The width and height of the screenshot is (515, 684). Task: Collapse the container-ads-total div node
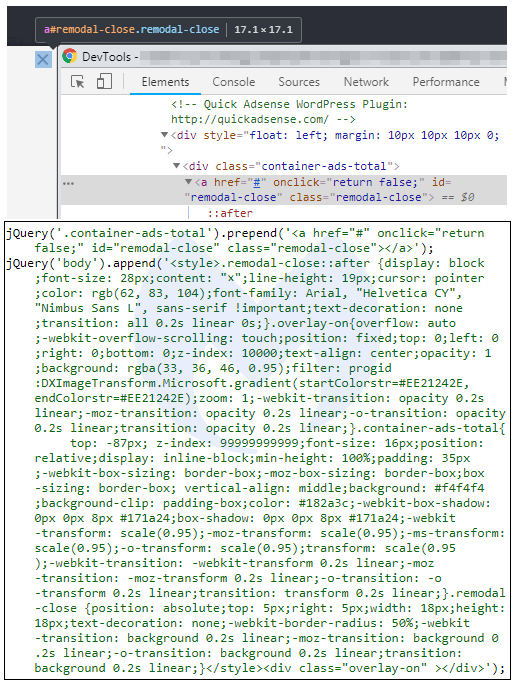coord(177,166)
